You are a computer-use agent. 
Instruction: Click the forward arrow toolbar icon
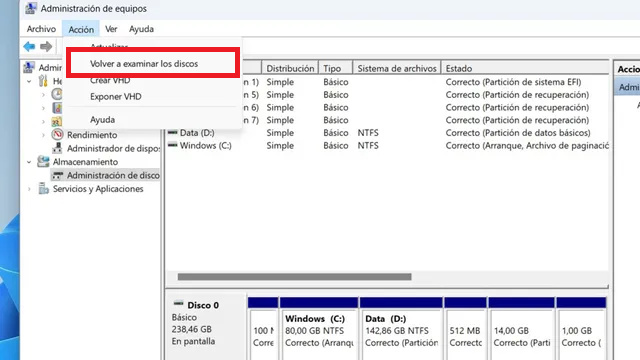[46, 47]
